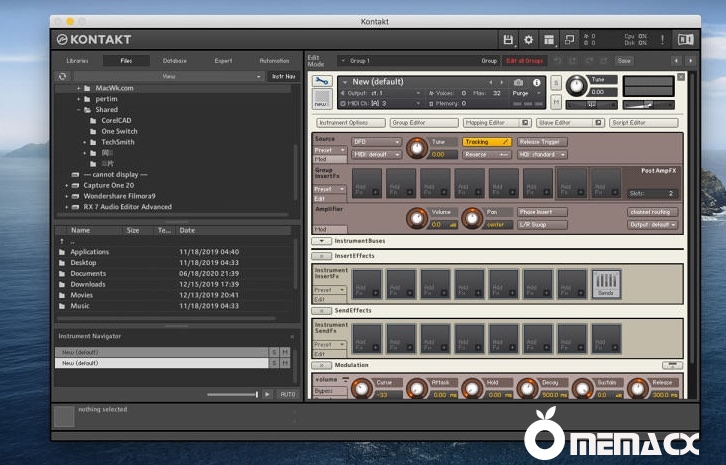Toggle the minimized view icon in header

pyautogui.click(x=570, y=40)
